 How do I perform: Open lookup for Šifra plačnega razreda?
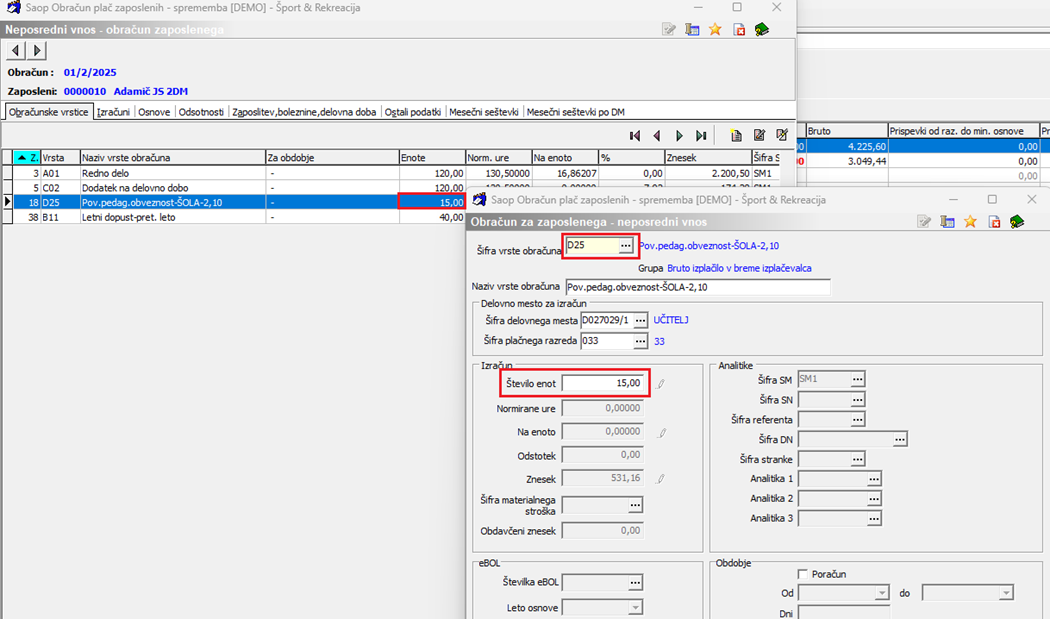click(x=640, y=341)
